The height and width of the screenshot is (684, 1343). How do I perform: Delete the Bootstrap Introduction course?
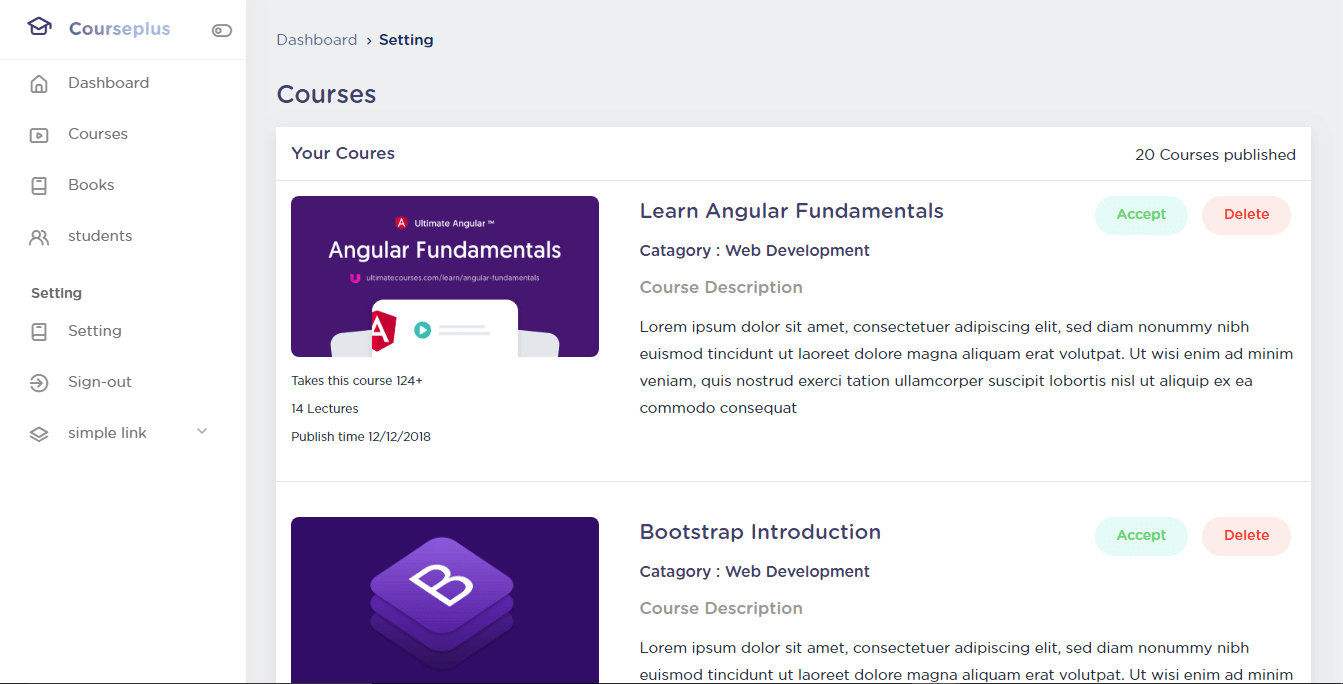click(1246, 536)
